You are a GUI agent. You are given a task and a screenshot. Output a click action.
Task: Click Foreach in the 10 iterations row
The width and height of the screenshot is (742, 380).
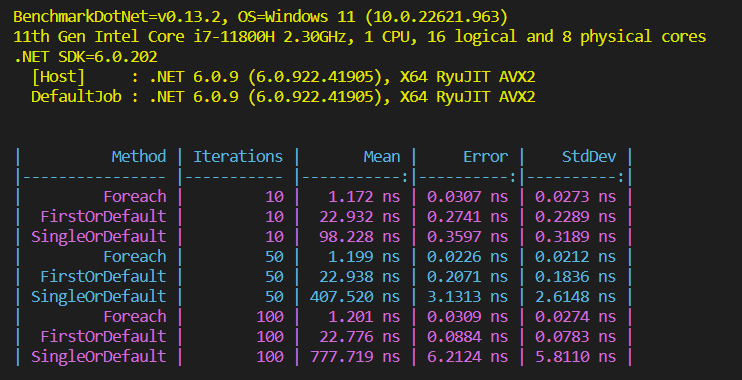point(135,196)
